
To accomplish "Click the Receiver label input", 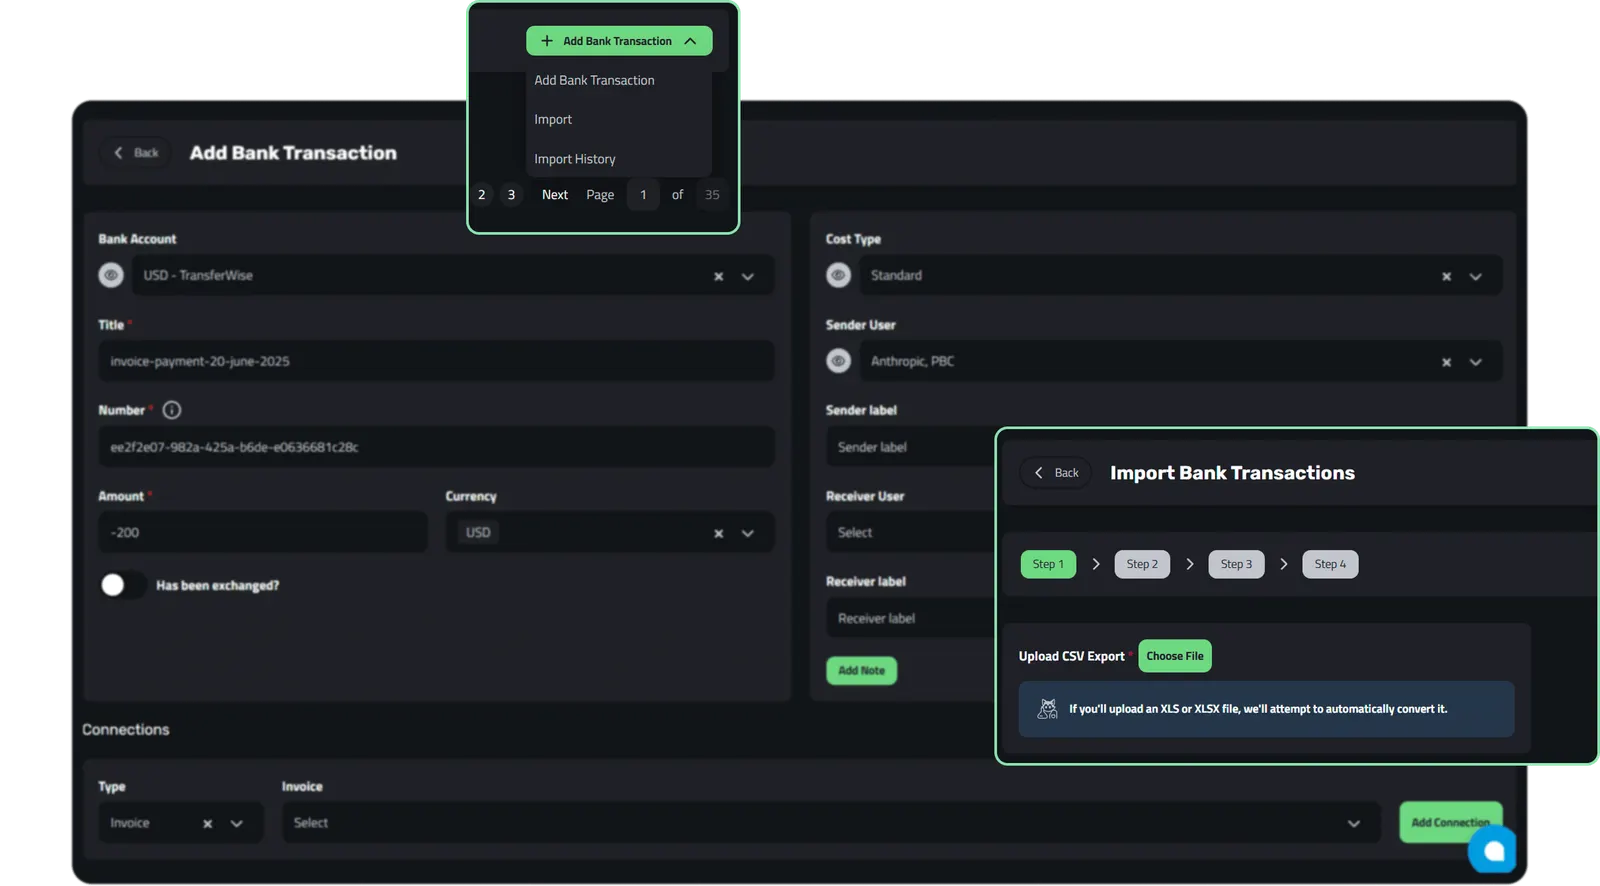I will 910,618.
